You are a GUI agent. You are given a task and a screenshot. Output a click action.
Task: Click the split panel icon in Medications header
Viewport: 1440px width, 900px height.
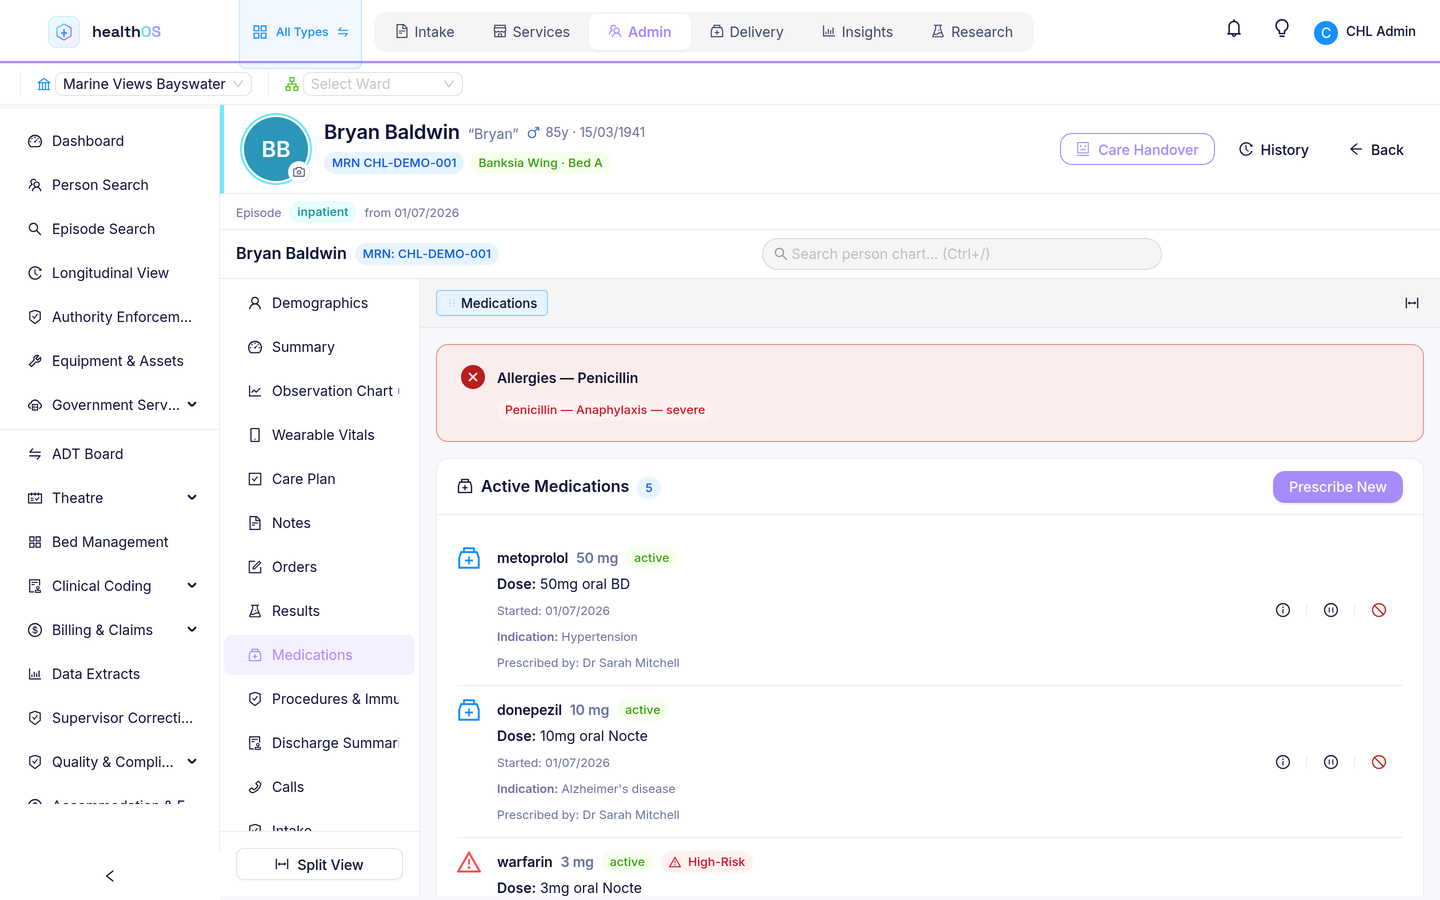point(1412,303)
